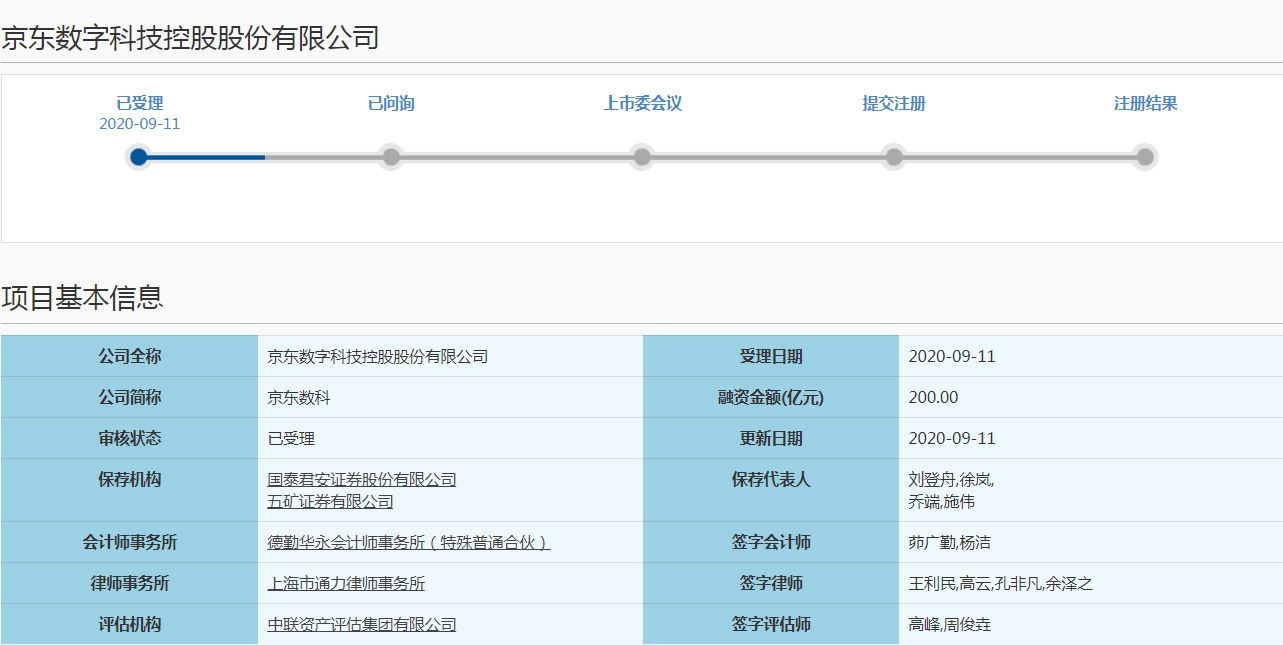Click the 上市委会议 progress step dot
Screen dimensions: 1283x645
[642, 157]
